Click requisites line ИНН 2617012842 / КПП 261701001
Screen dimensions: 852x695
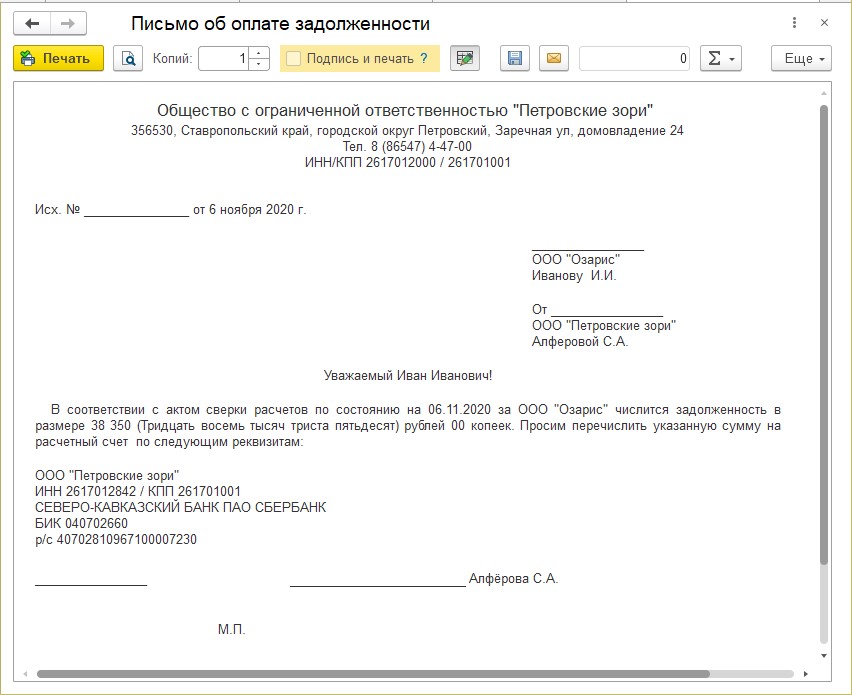138,492
